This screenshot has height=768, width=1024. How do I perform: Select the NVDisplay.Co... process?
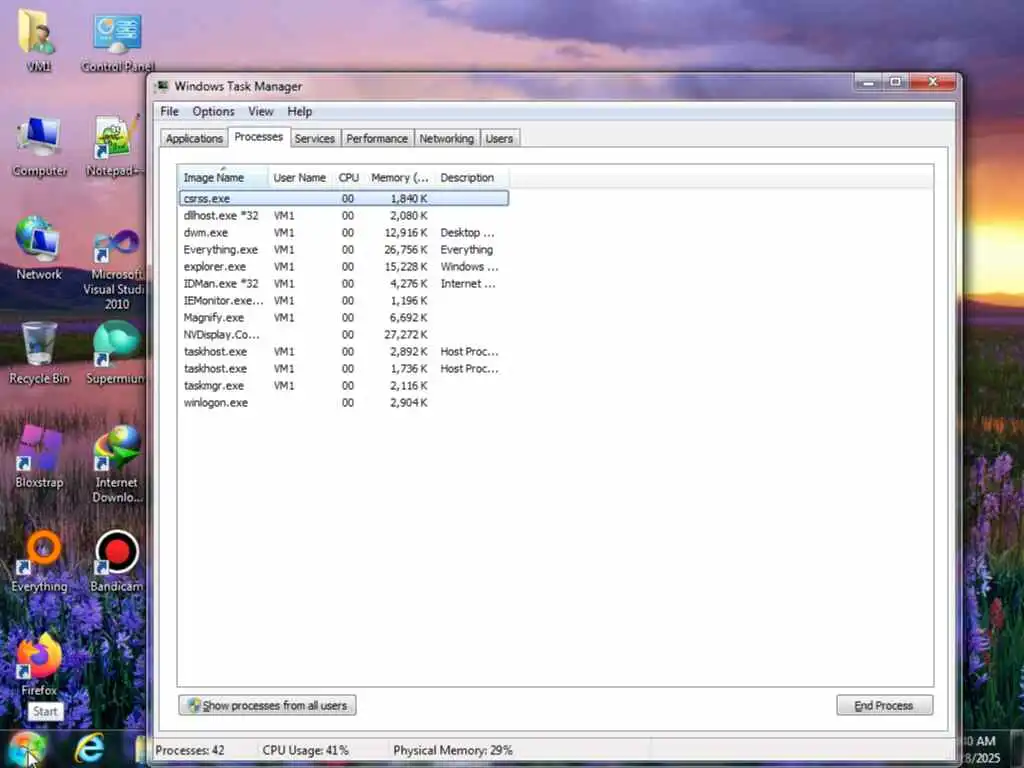(344, 334)
